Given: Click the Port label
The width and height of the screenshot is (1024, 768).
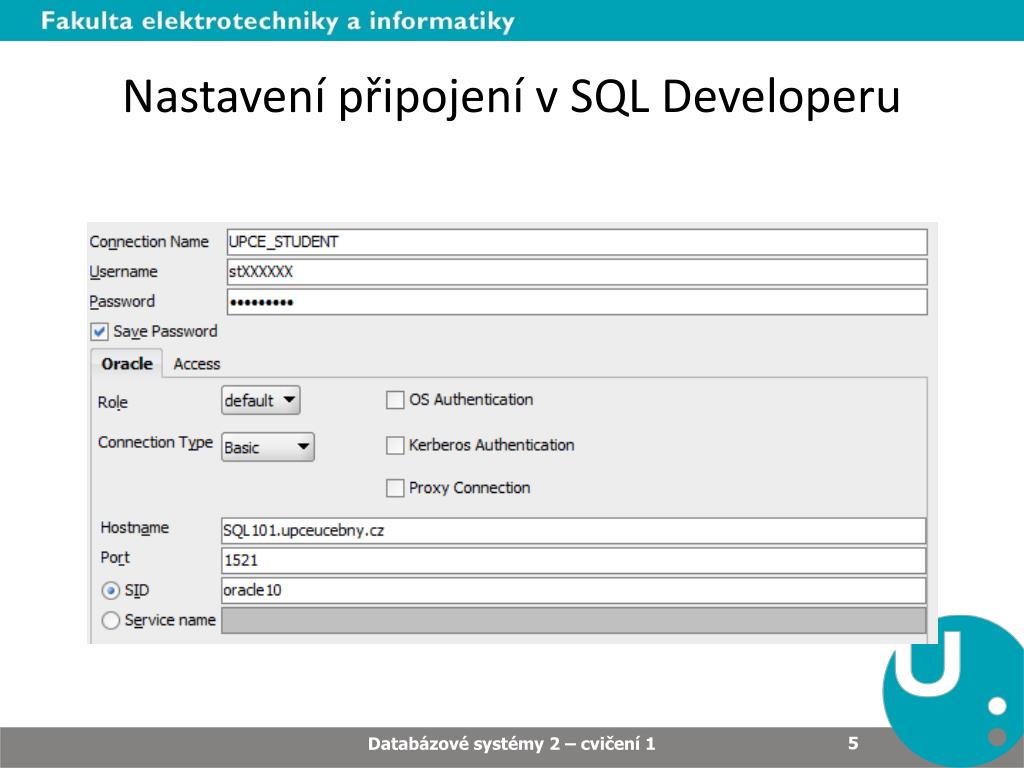Looking at the screenshot, I should [115, 558].
